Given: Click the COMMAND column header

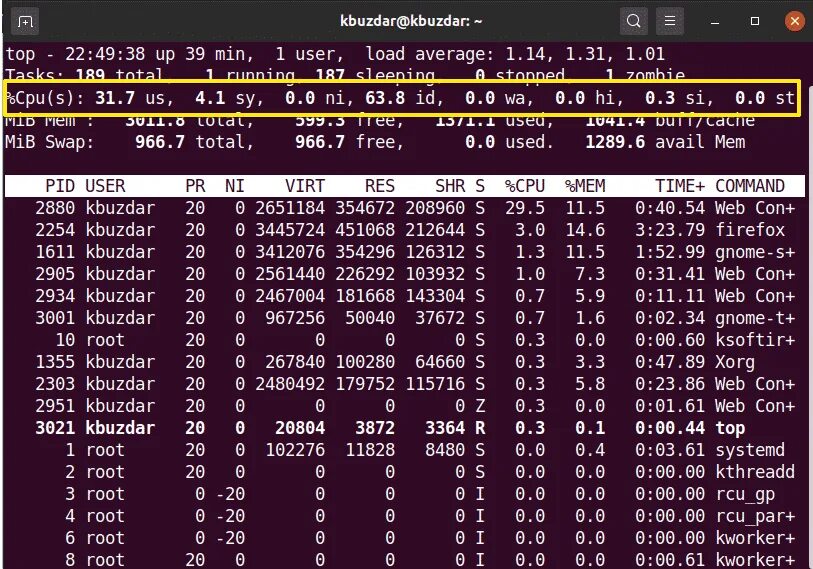Looking at the screenshot, I should tap(750, 186).
